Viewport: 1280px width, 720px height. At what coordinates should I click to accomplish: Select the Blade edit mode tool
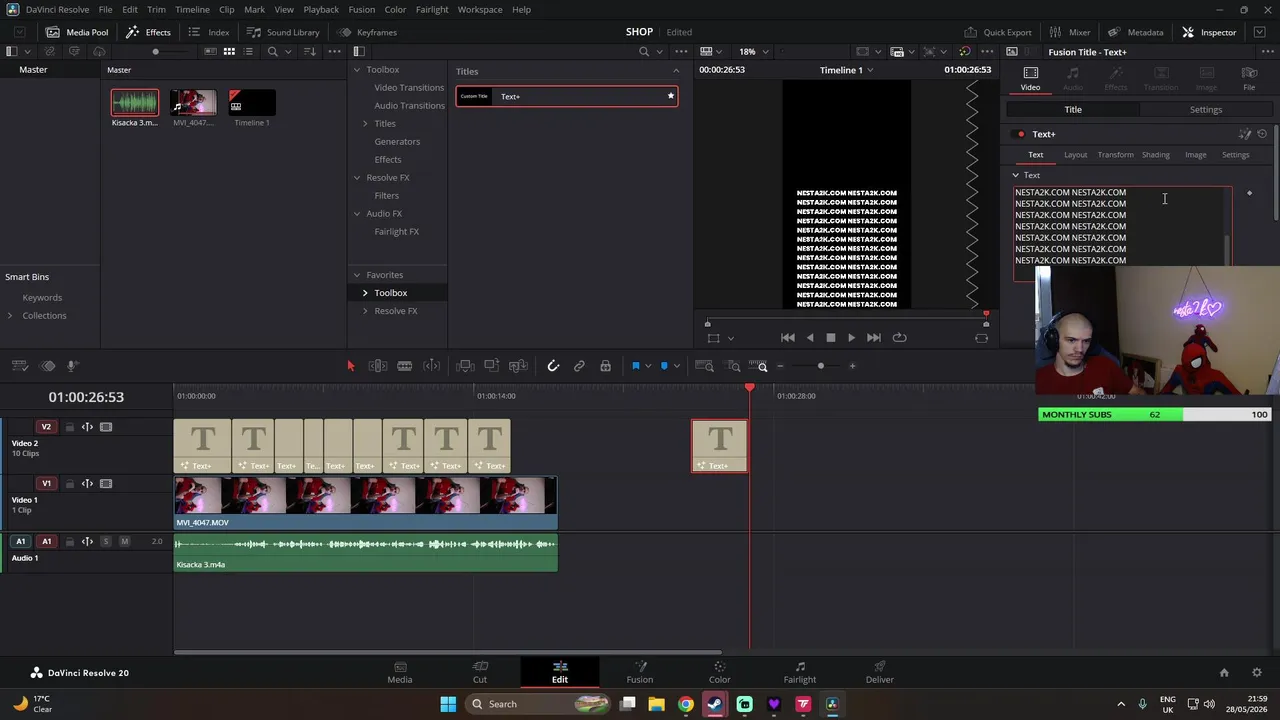(x=404, y=366)
